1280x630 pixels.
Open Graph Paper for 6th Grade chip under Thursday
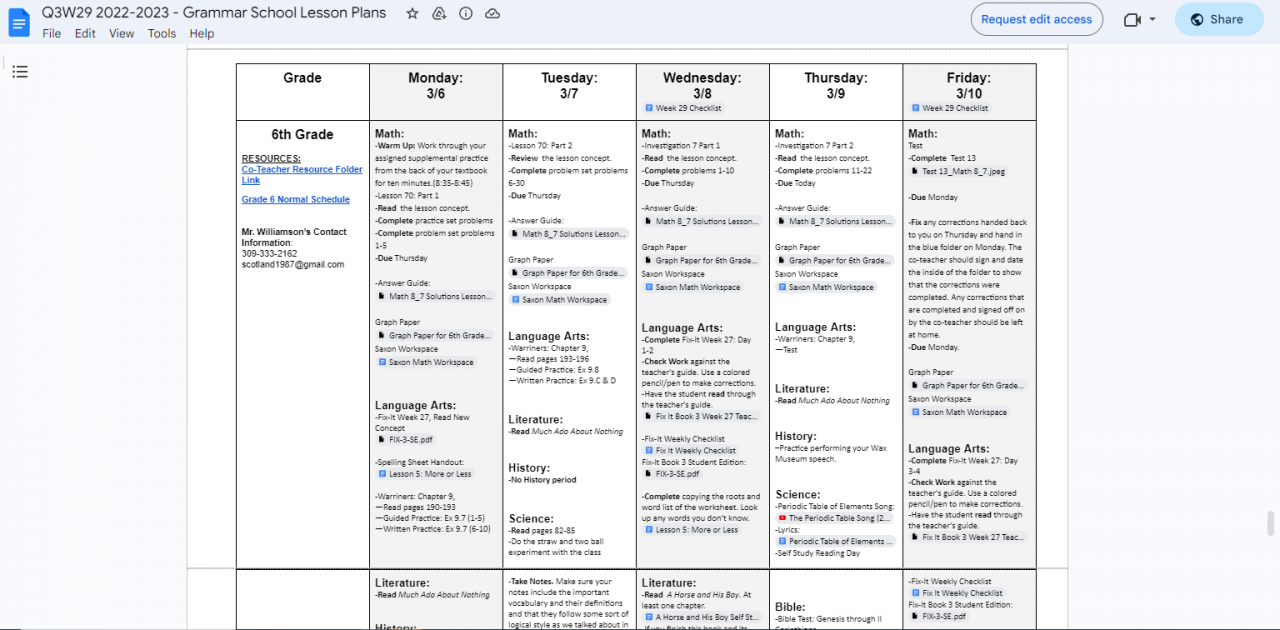(x=837, y=260)
